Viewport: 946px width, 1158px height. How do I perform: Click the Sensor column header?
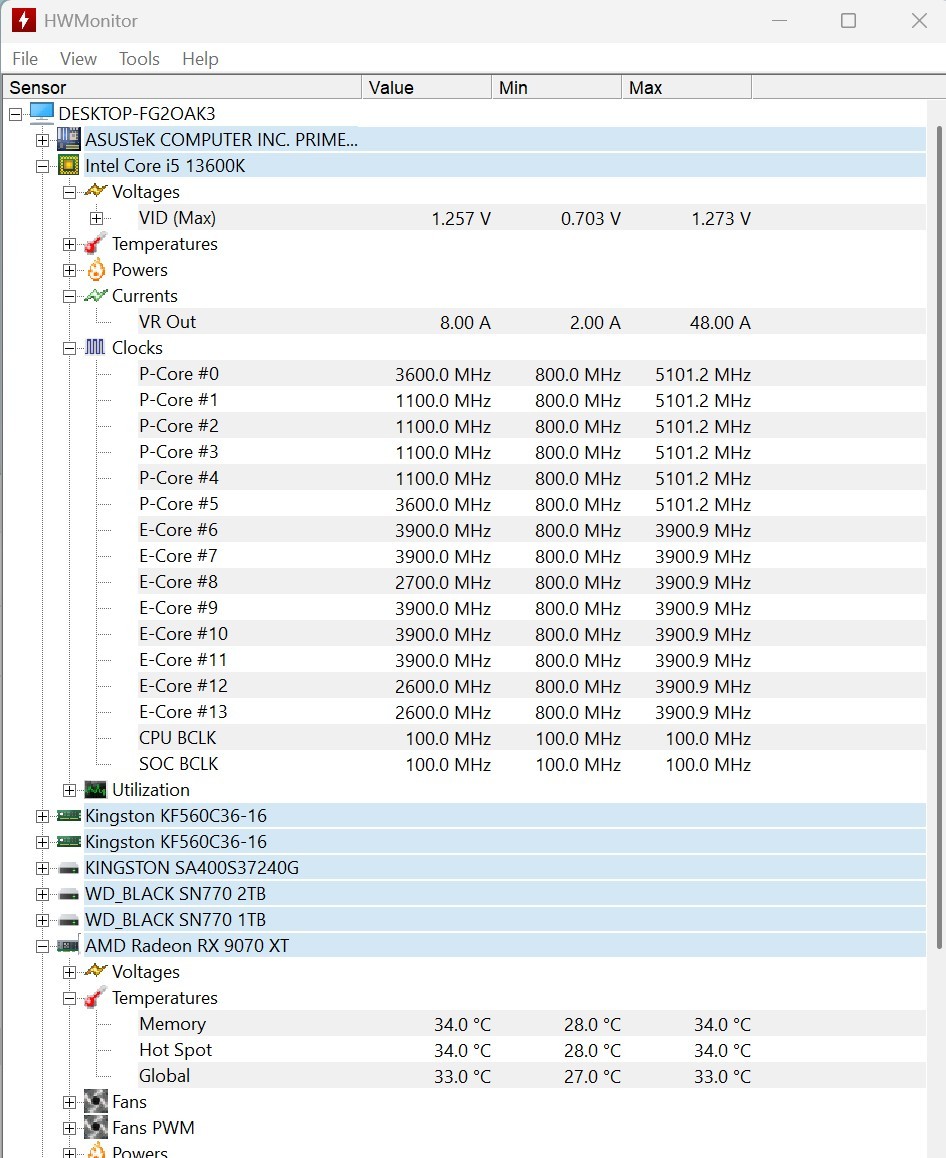point(182,87)
